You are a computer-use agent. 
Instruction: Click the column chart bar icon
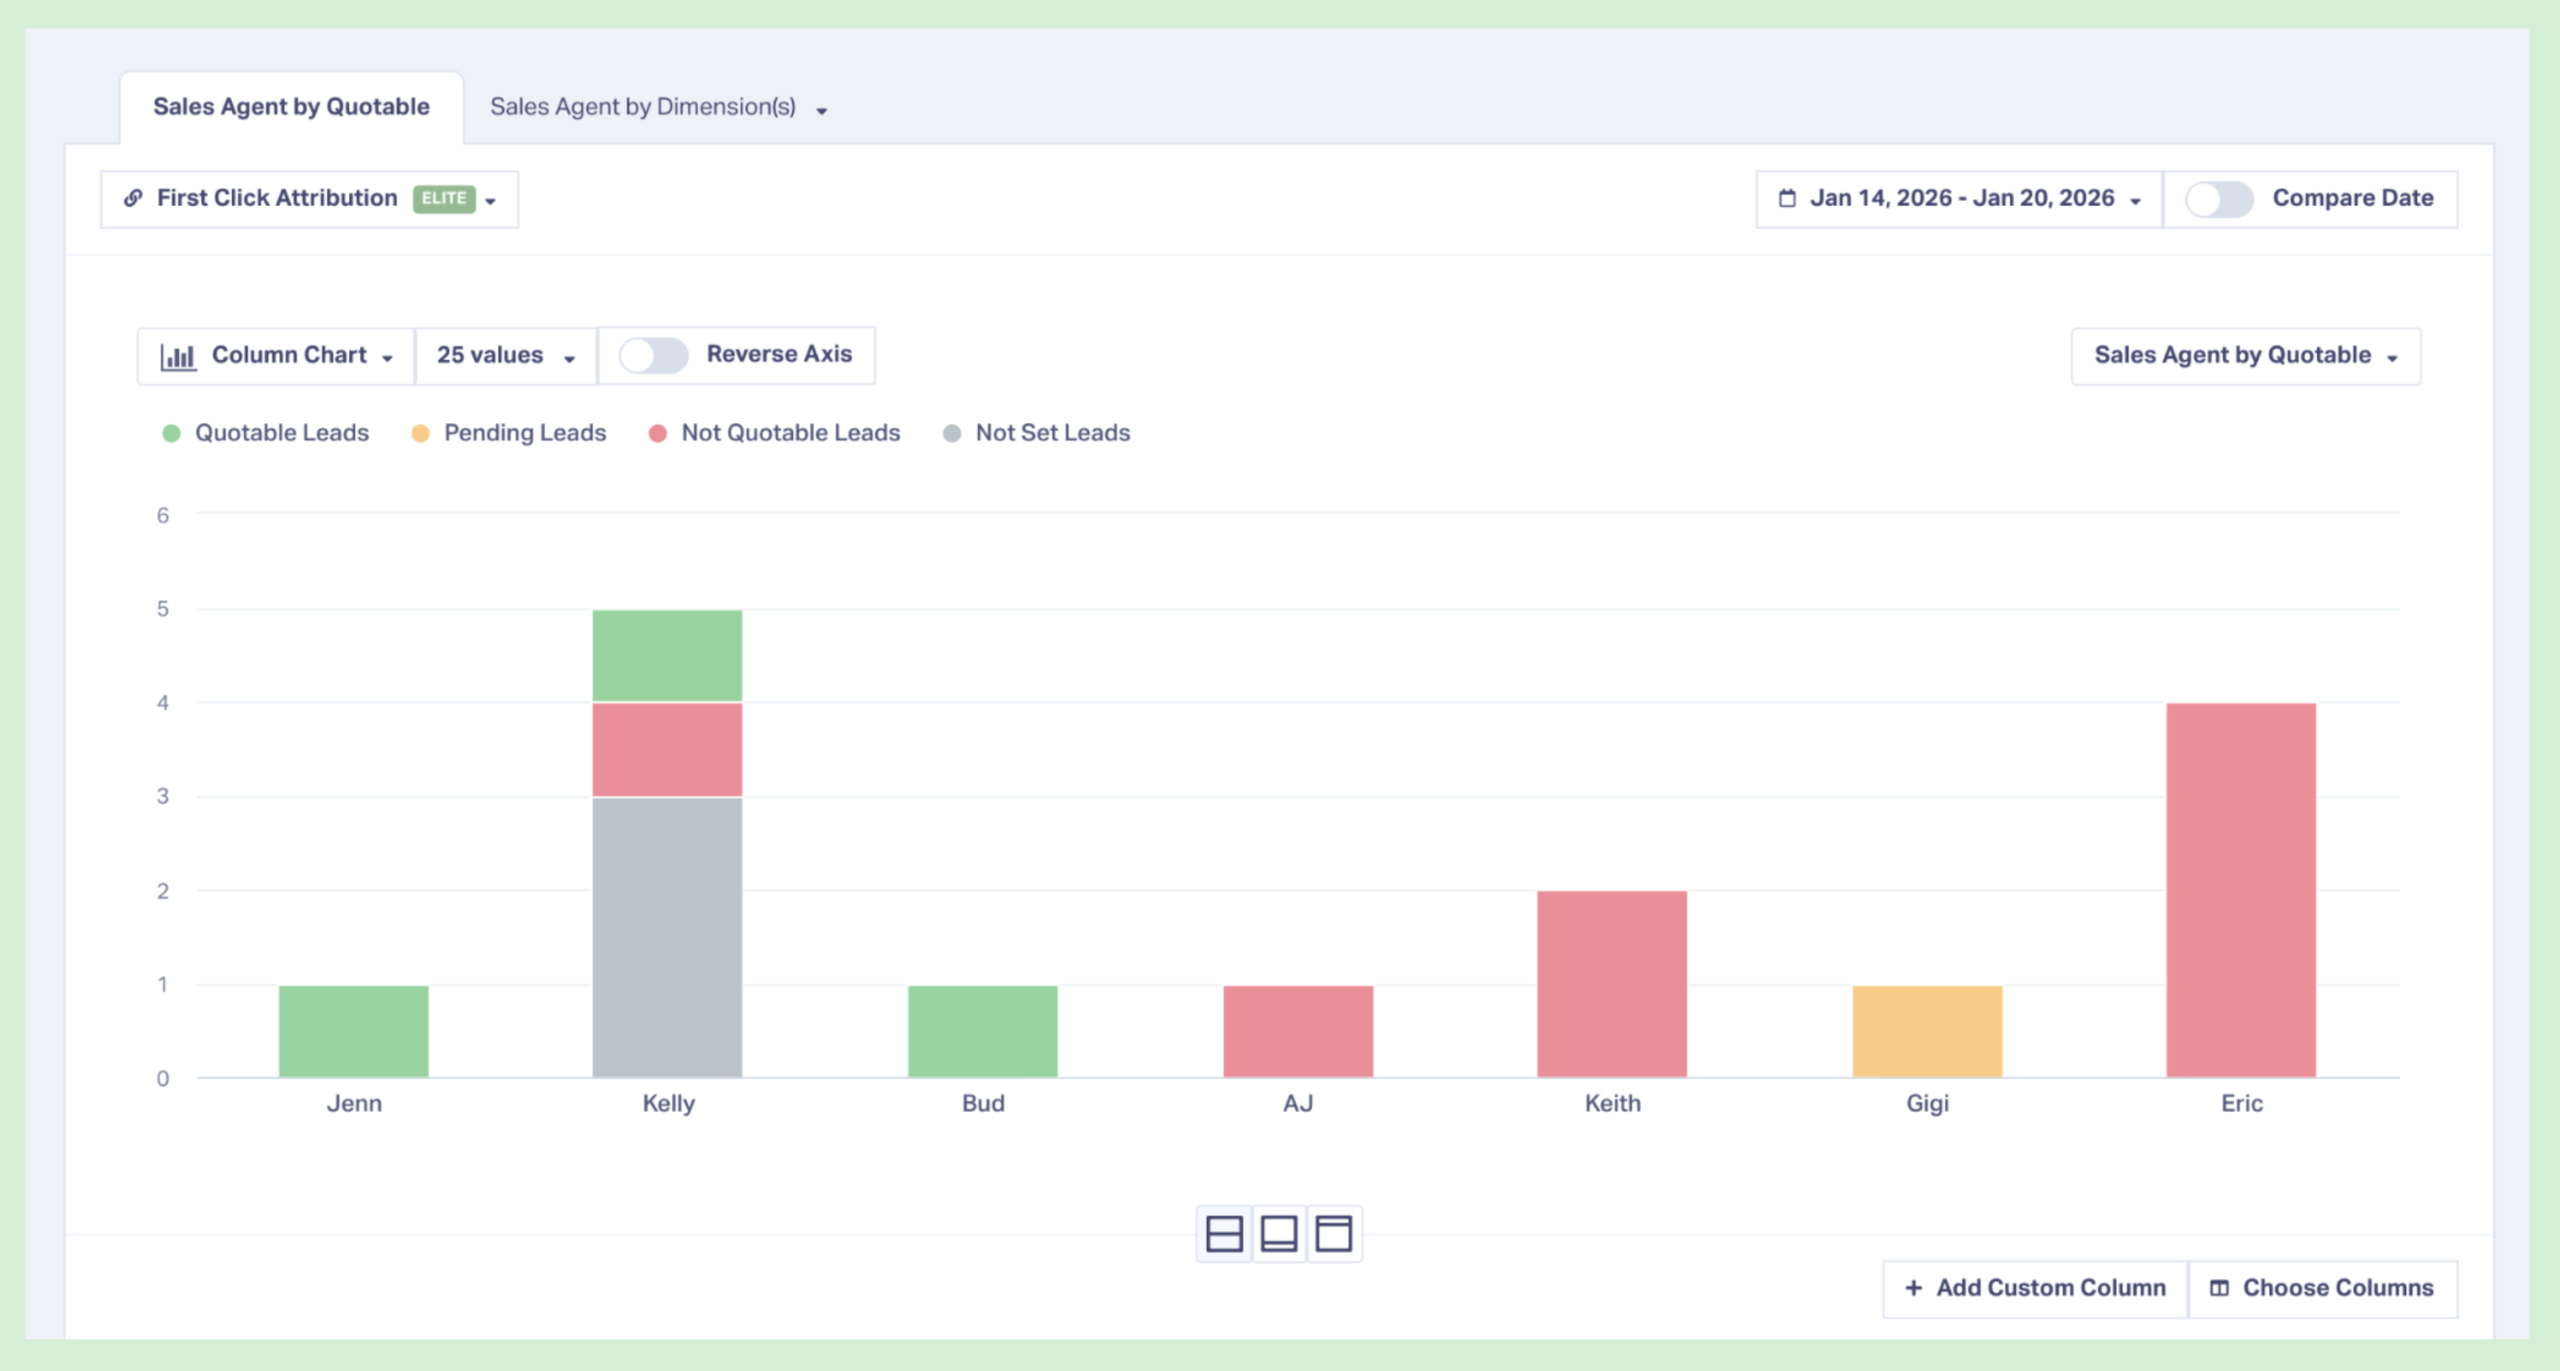tap(179, 356)
